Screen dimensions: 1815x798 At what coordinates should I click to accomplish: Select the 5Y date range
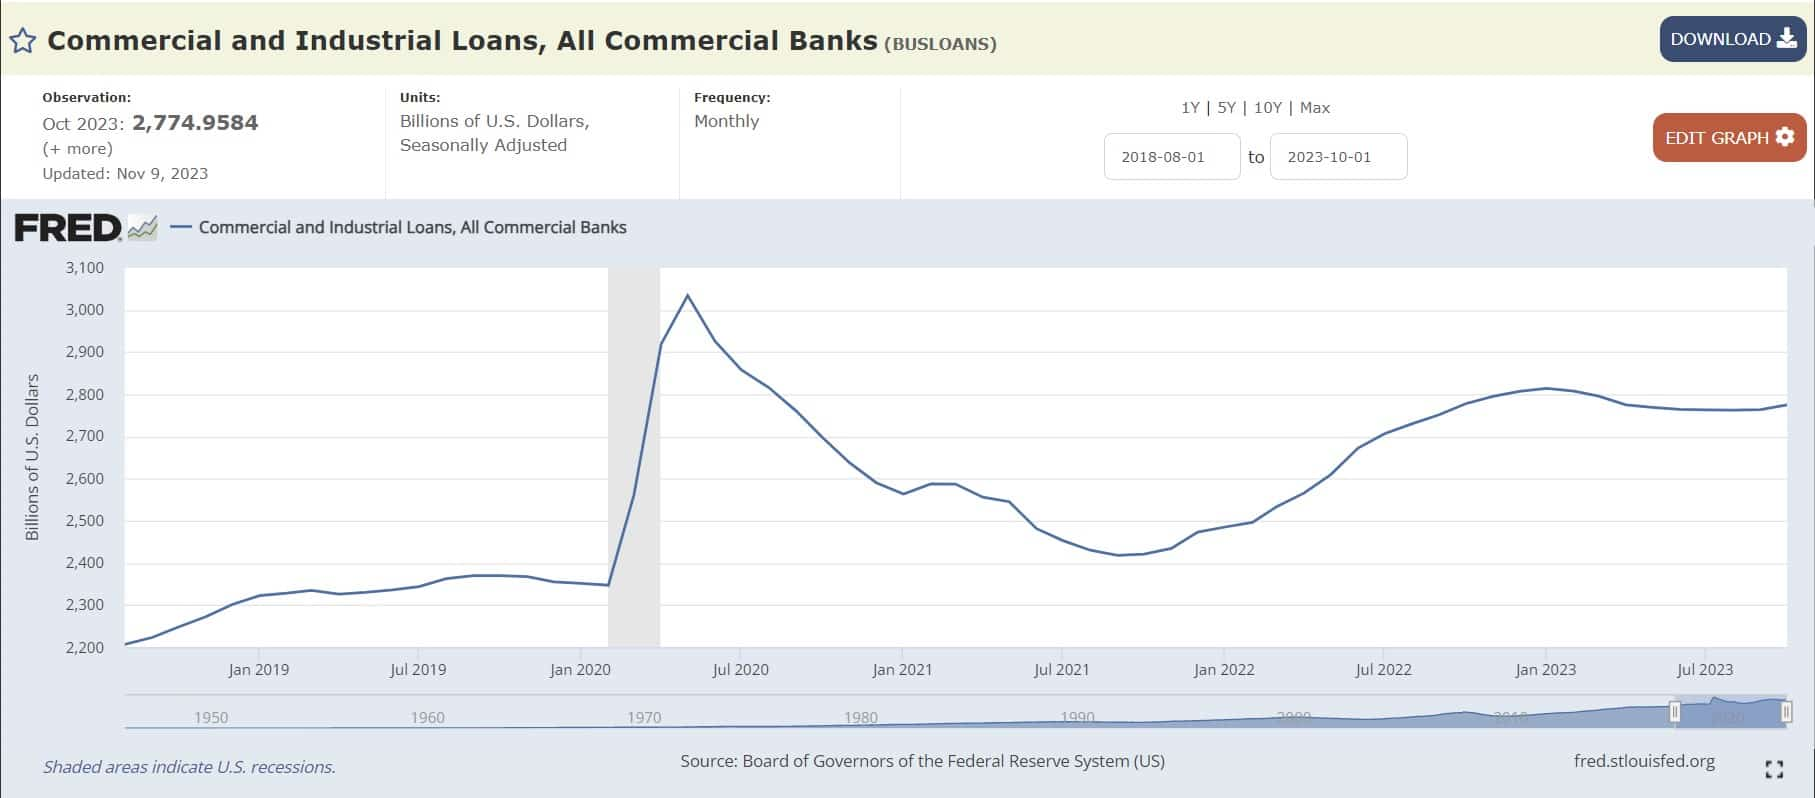(1227, 108)
